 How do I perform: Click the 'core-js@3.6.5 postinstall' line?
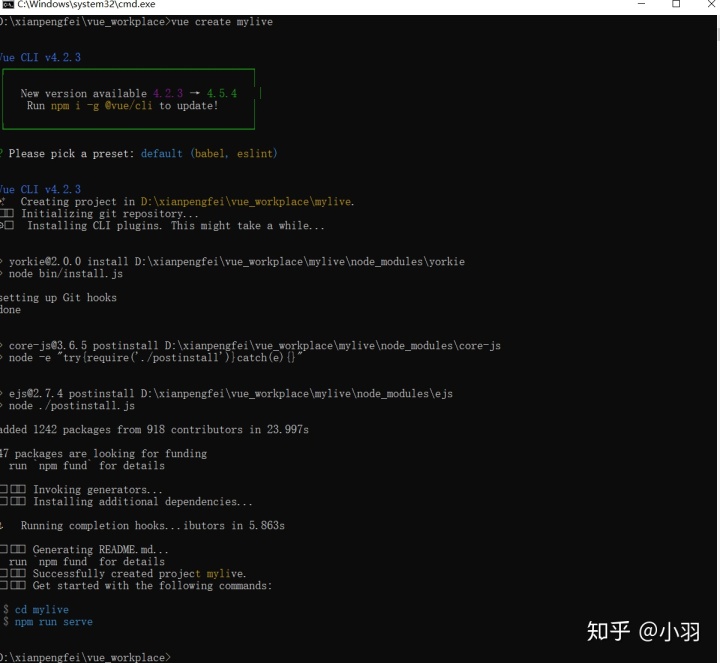pos(251,345)
